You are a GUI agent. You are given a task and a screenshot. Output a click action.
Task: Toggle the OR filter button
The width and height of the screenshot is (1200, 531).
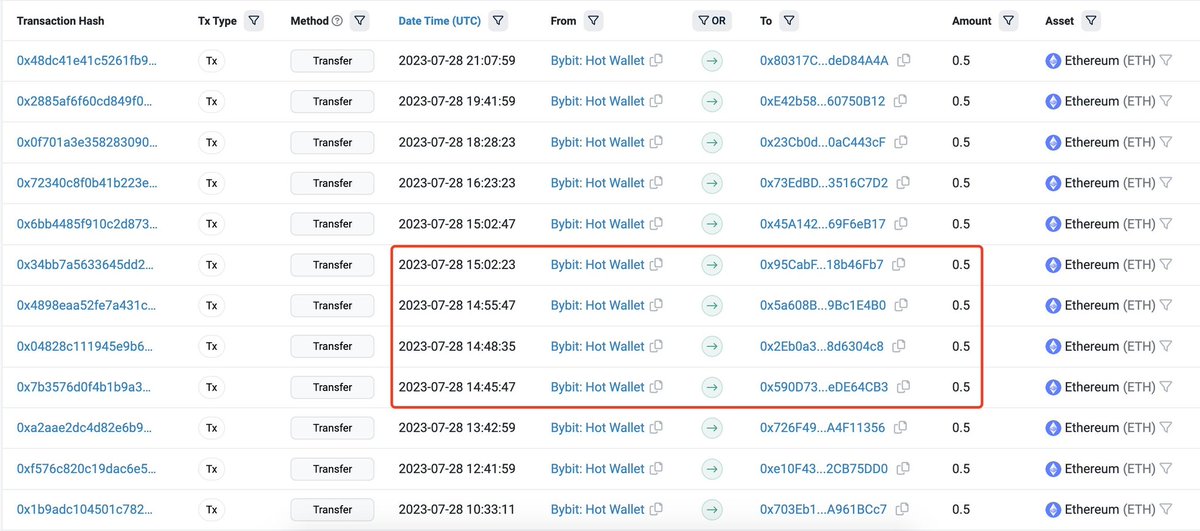coord(711,20)
